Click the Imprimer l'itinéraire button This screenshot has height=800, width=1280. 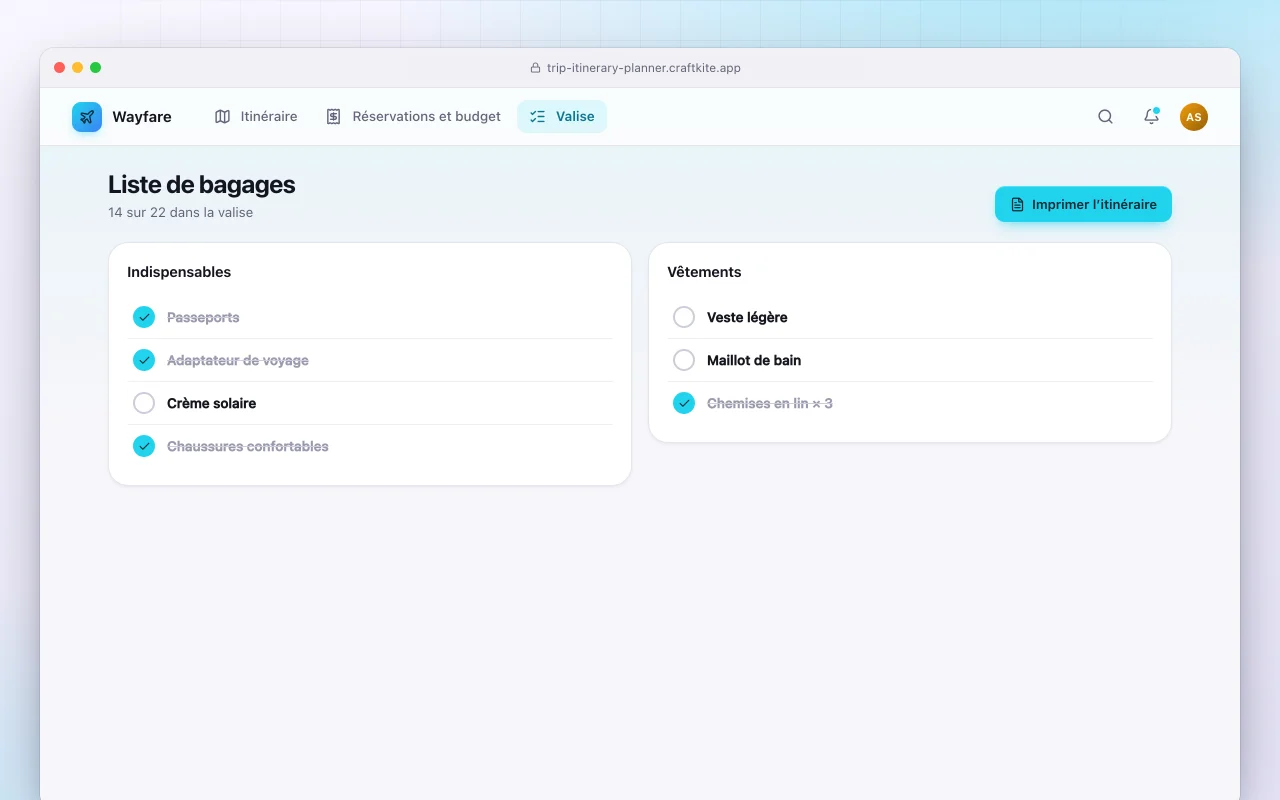[x=1083, y=204]
